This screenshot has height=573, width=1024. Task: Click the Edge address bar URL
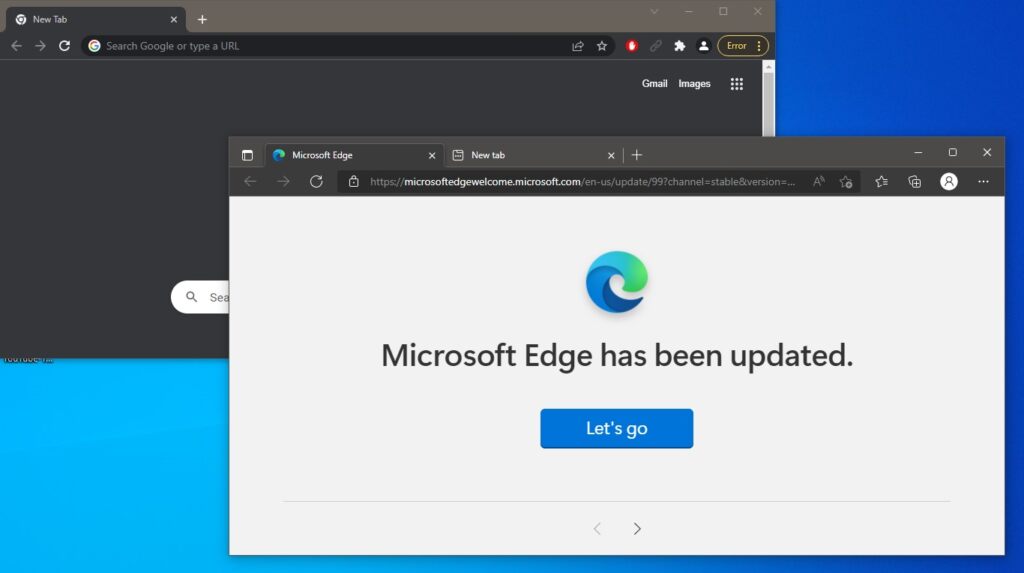583,182
